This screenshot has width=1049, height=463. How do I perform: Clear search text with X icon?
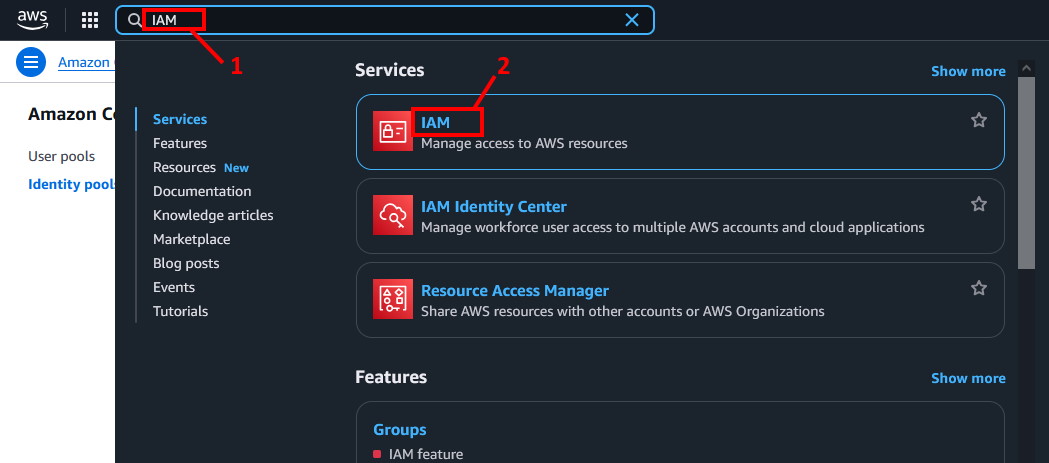pyautogui.click(x=632, y=20)
